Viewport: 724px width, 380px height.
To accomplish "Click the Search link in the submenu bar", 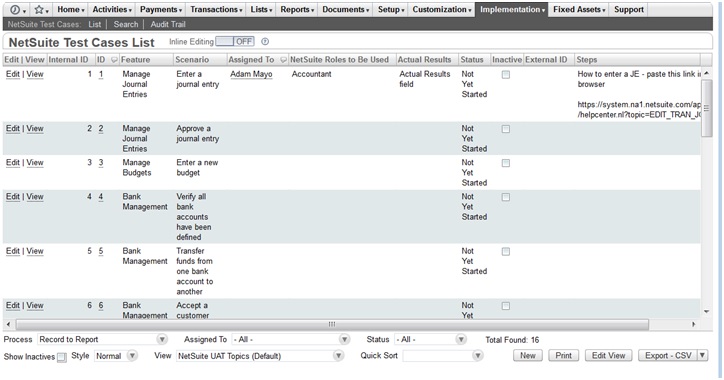I will pos(126,24).
